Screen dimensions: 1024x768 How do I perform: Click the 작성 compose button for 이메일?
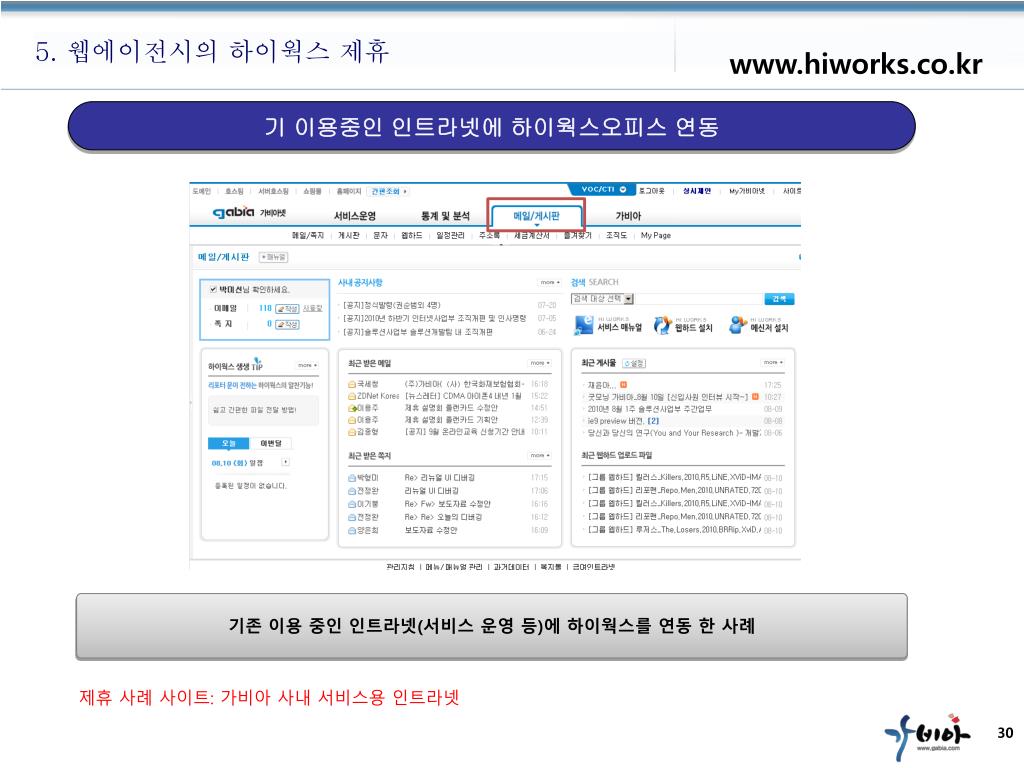(x=287, y=308)
